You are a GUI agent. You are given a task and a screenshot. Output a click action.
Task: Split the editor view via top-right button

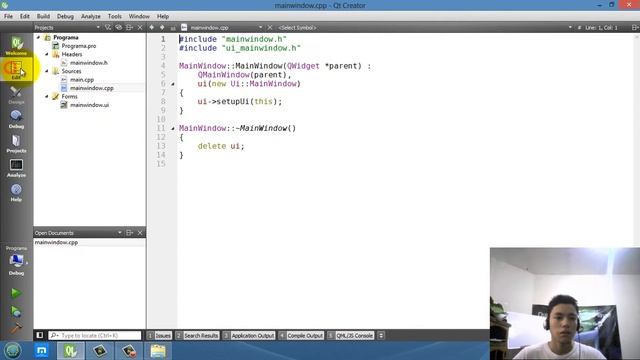point(635,27)
